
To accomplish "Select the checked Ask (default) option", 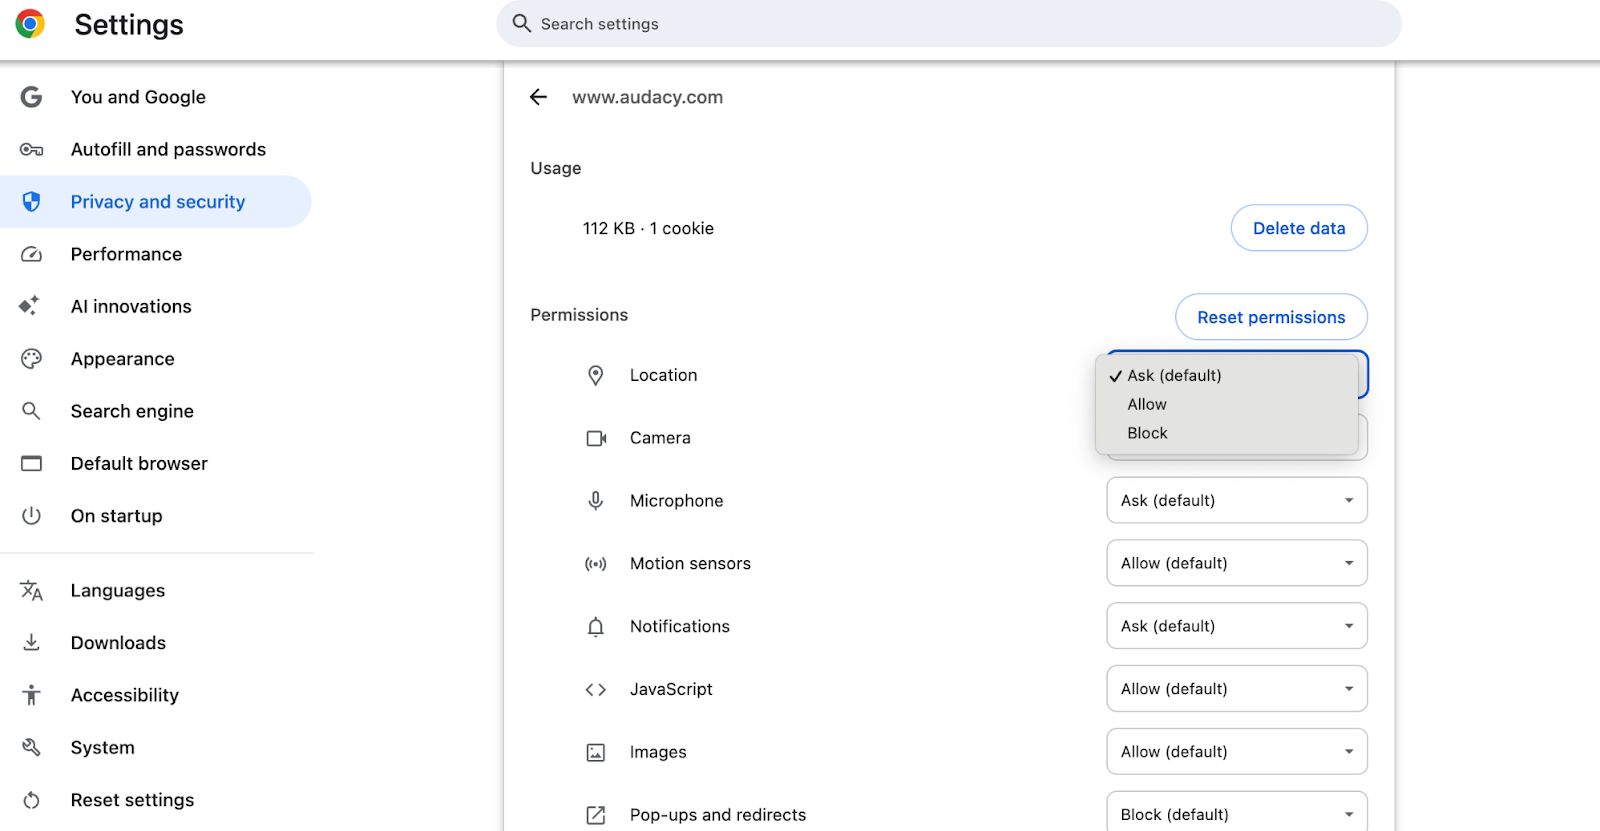I will click(1174, 375).
